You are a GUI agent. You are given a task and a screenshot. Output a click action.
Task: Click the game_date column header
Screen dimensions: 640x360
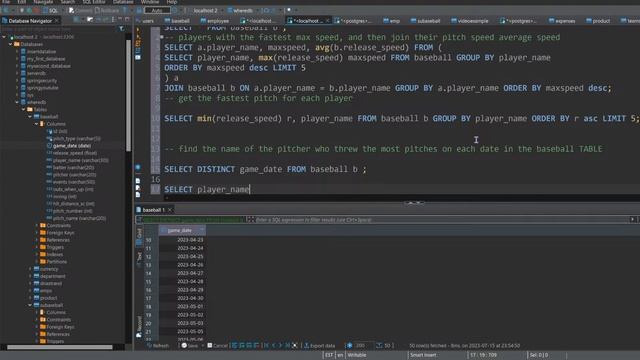(x=182, y=230)
